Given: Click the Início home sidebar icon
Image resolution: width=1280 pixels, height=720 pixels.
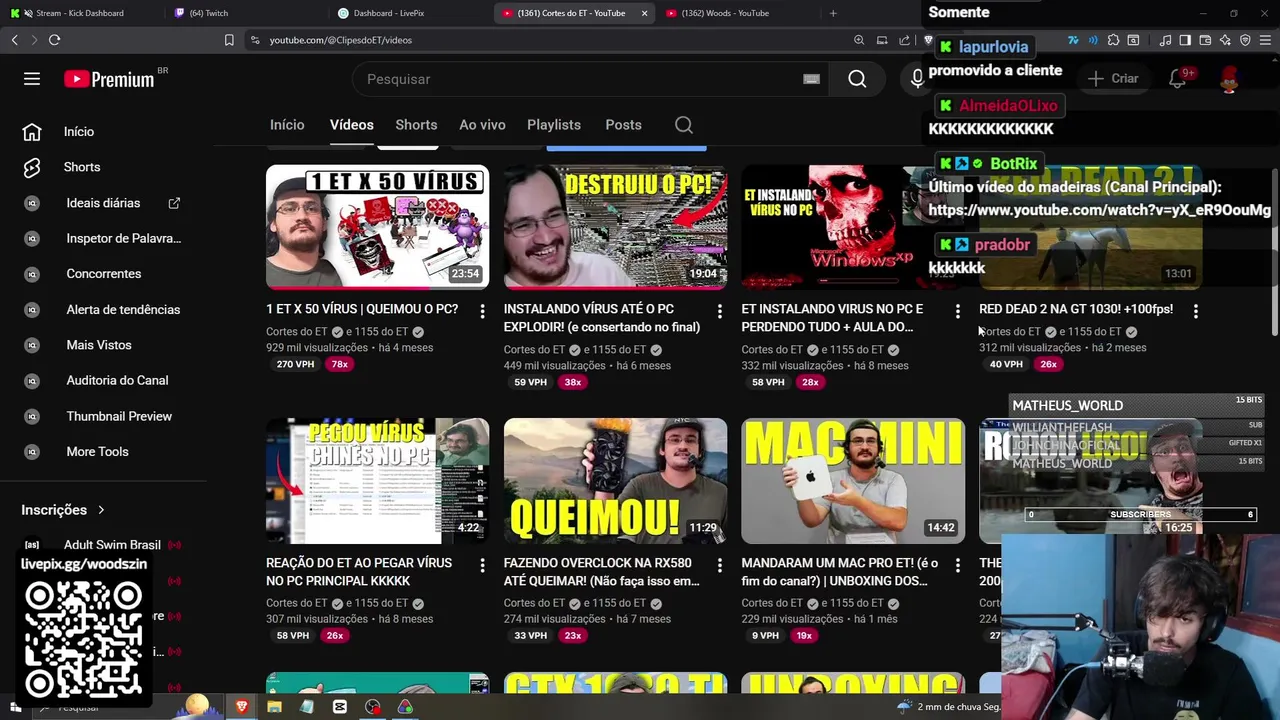Looking at the screenshot, I should point(32,132).
